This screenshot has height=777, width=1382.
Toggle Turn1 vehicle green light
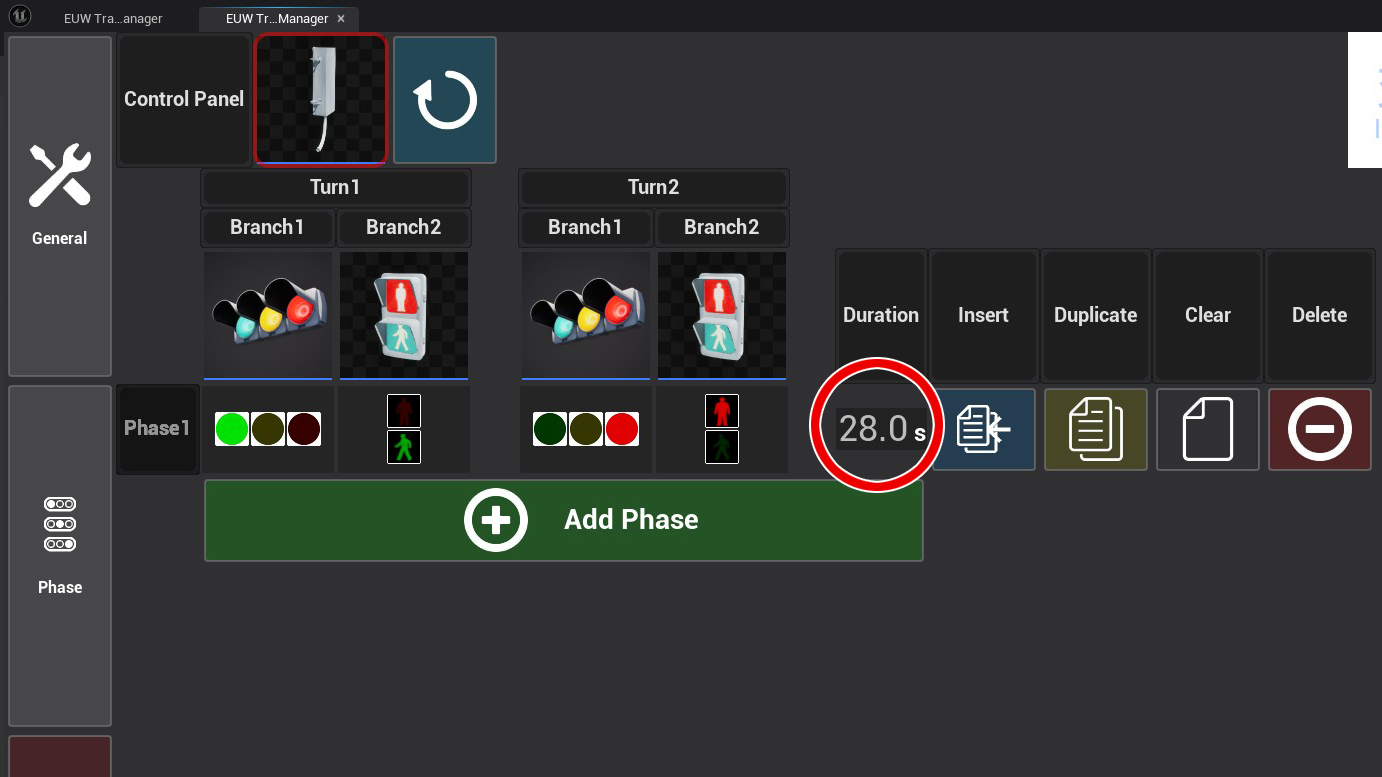pos(232,429)
